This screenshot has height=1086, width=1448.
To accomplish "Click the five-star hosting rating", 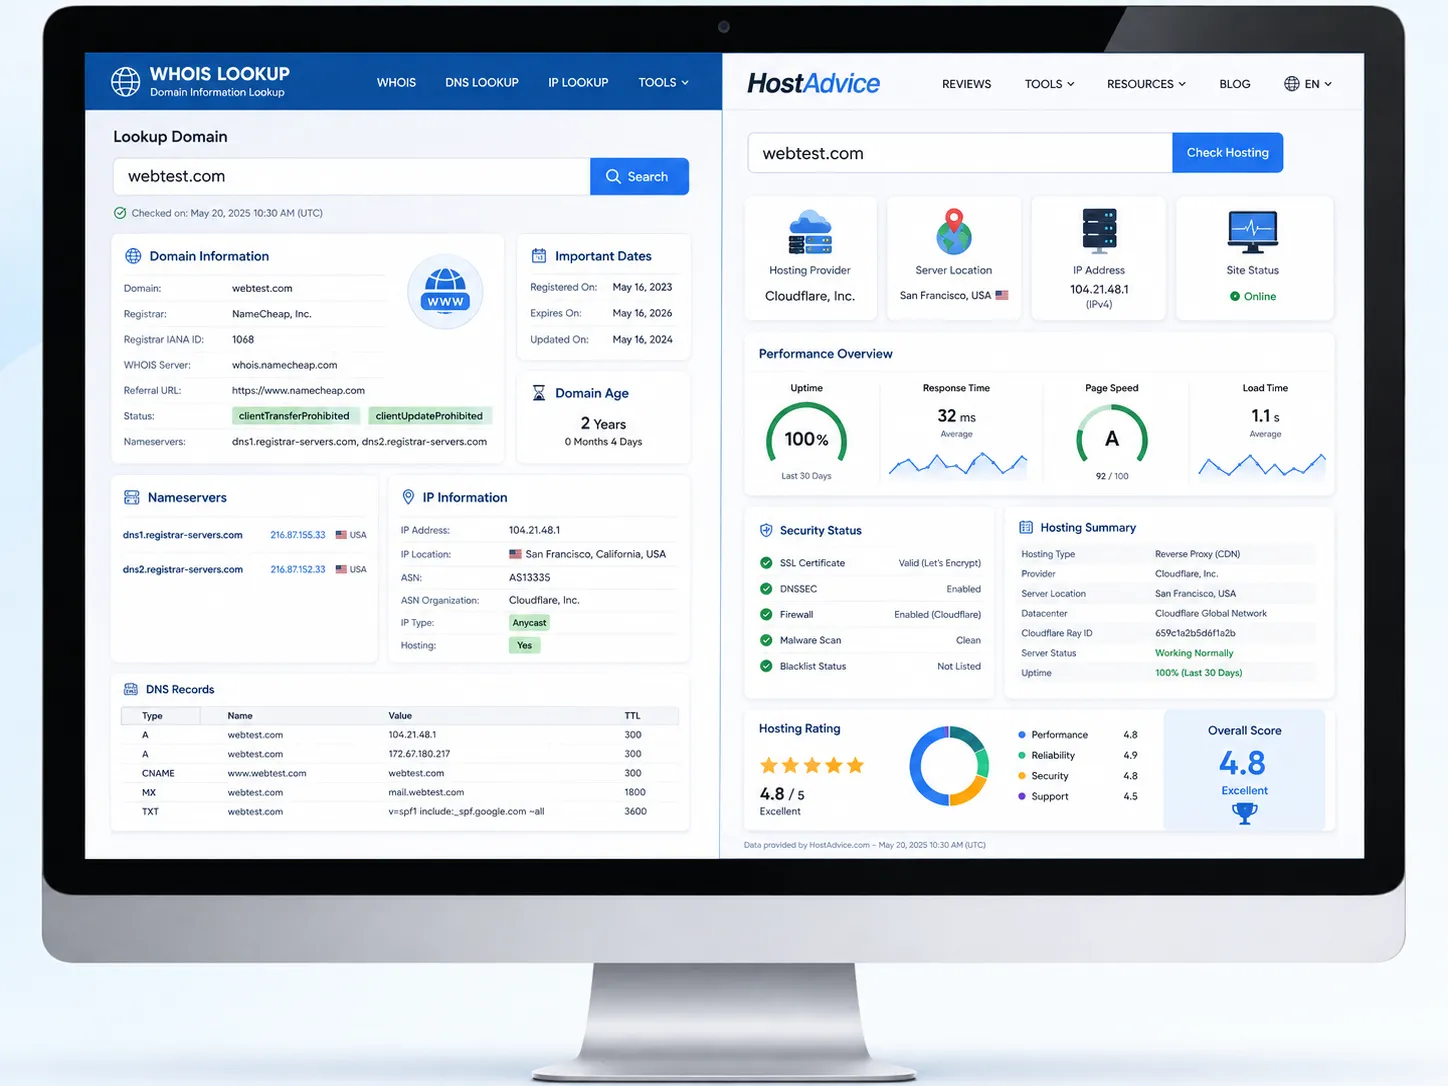I will [812, 766].
